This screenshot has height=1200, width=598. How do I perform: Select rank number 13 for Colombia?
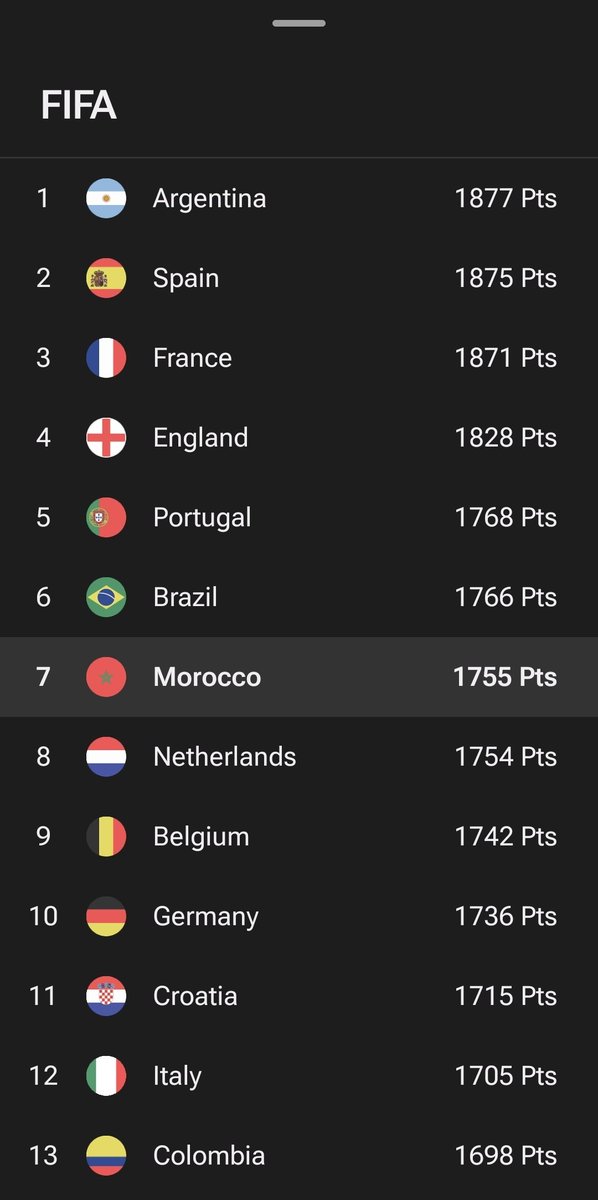point(43,1156)
